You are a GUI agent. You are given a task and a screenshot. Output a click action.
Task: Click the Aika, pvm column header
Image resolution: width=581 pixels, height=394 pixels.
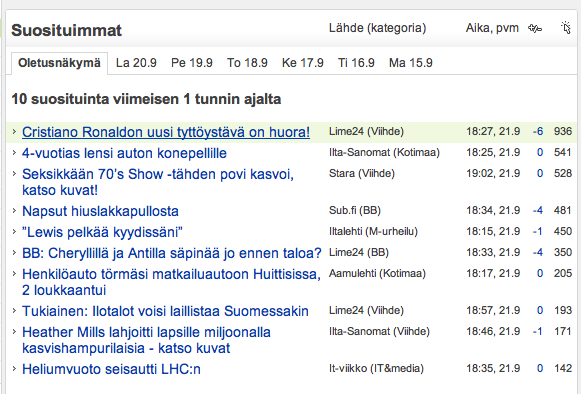click(492, 28)
